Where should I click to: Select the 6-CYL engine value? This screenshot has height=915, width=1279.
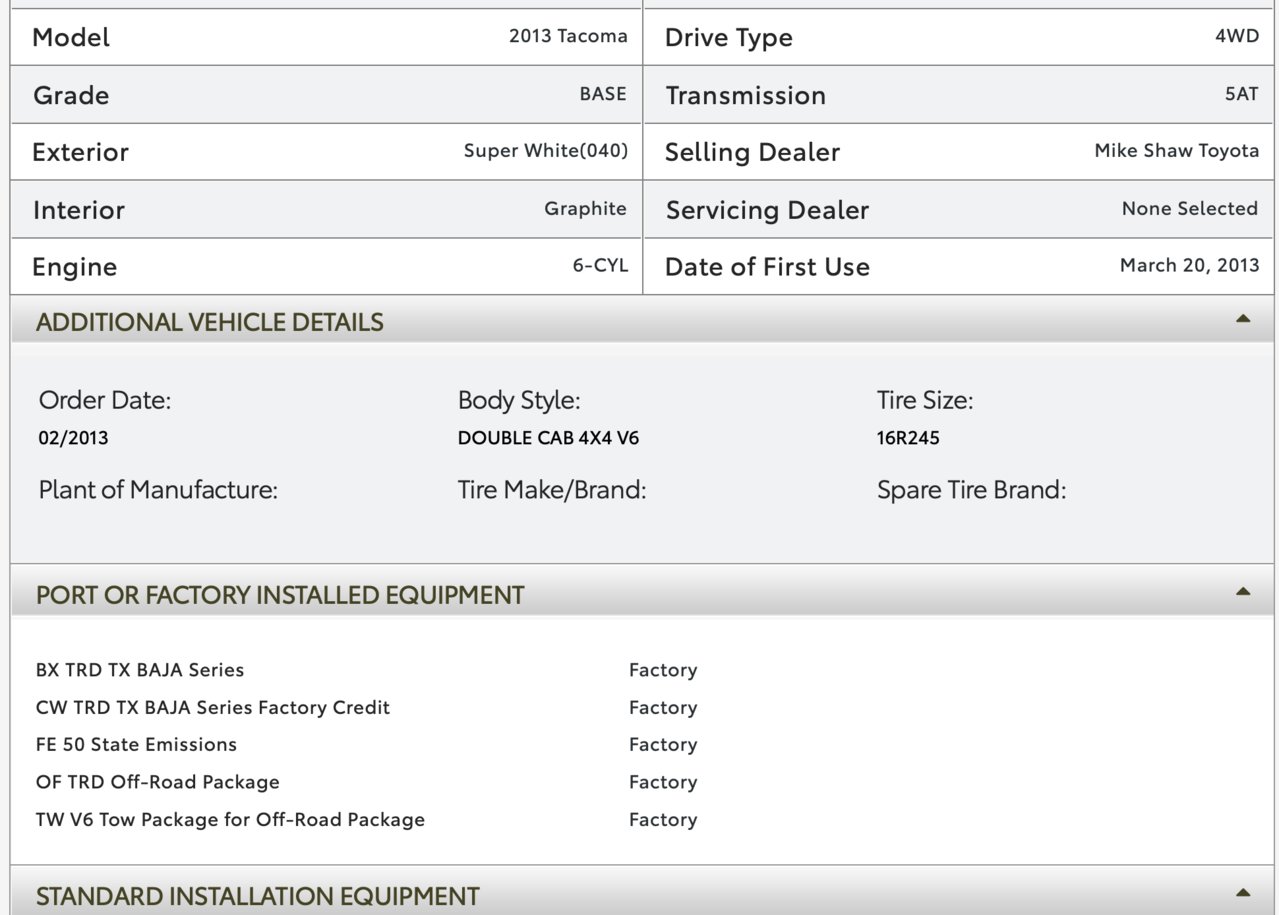tap(600, 266)
